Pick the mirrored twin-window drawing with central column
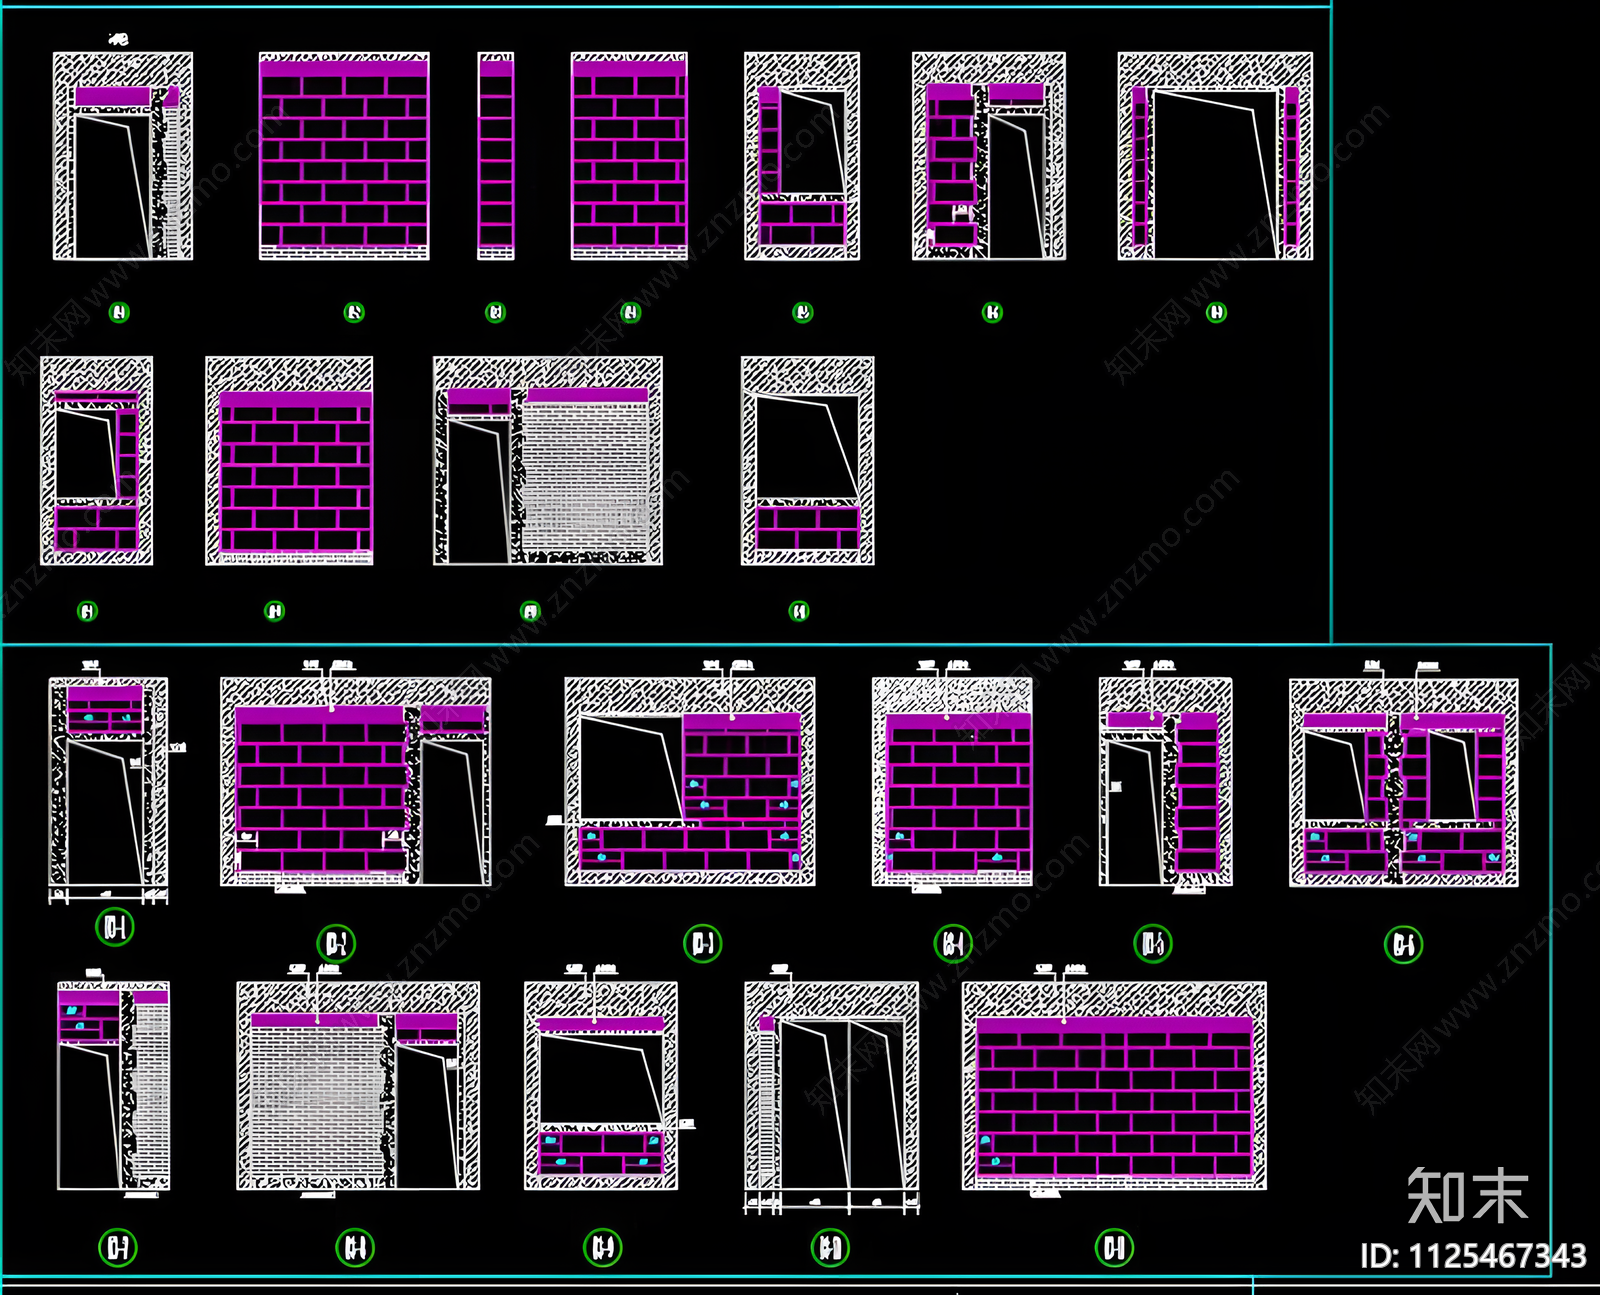The image size is (1600, 1295). tap(1404, 782)
